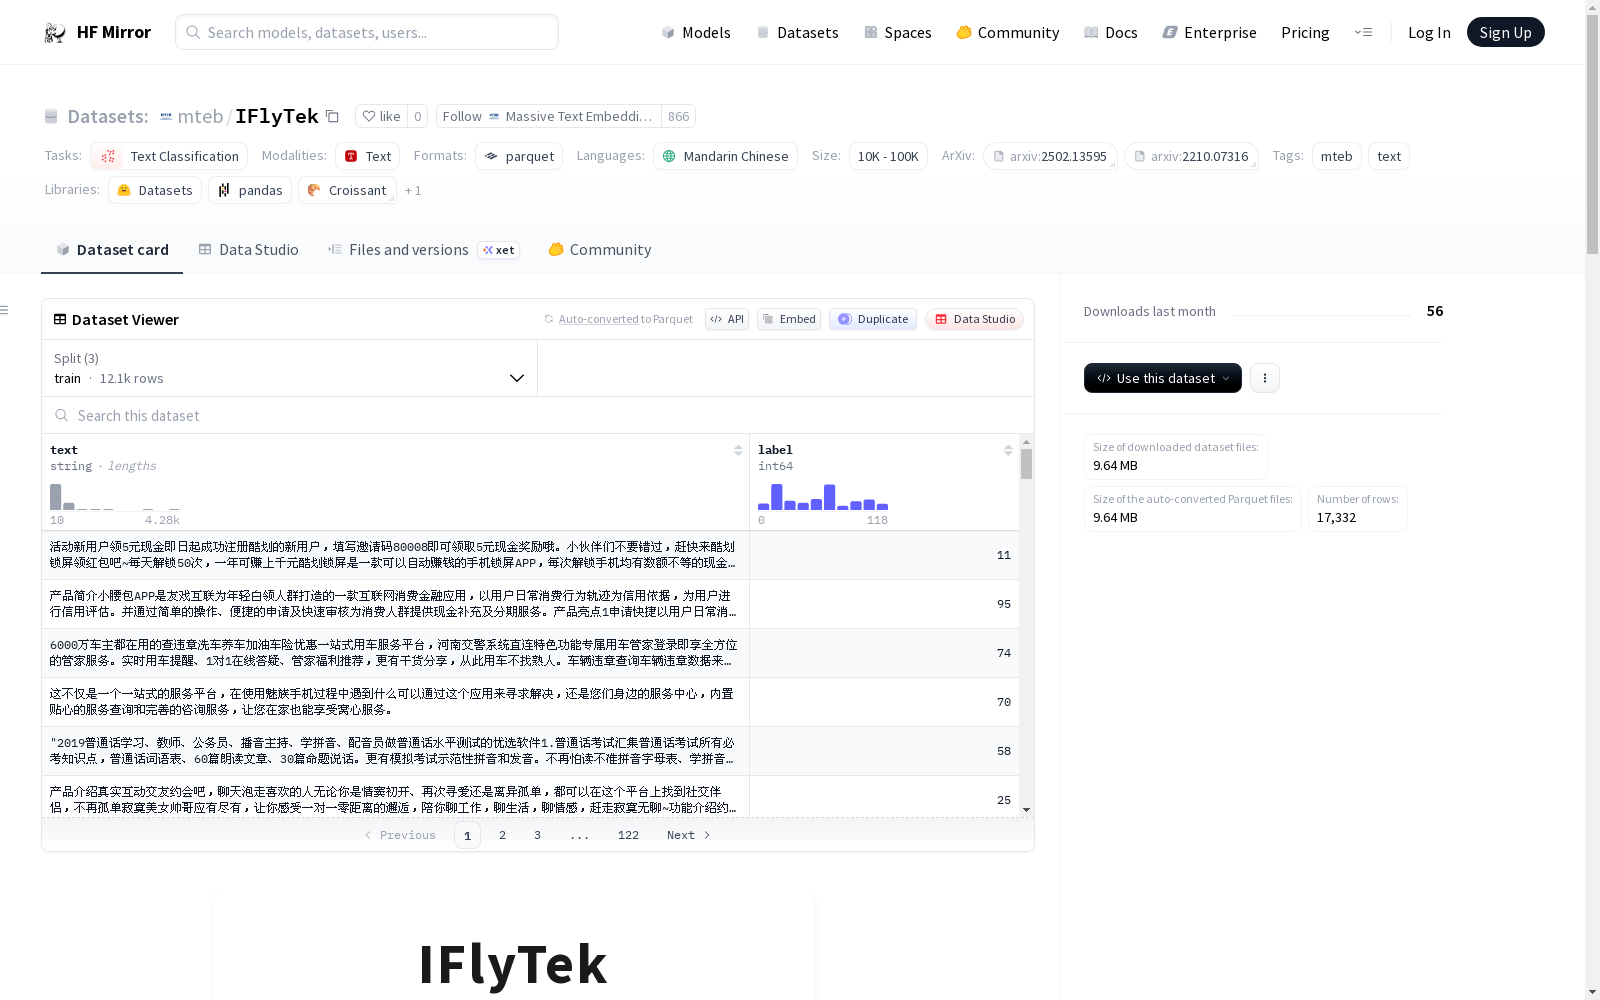Image resolution: width=1600 pixels, height=1000 pixels.
Task: Click the row with label 74
Action: point(530,653)
